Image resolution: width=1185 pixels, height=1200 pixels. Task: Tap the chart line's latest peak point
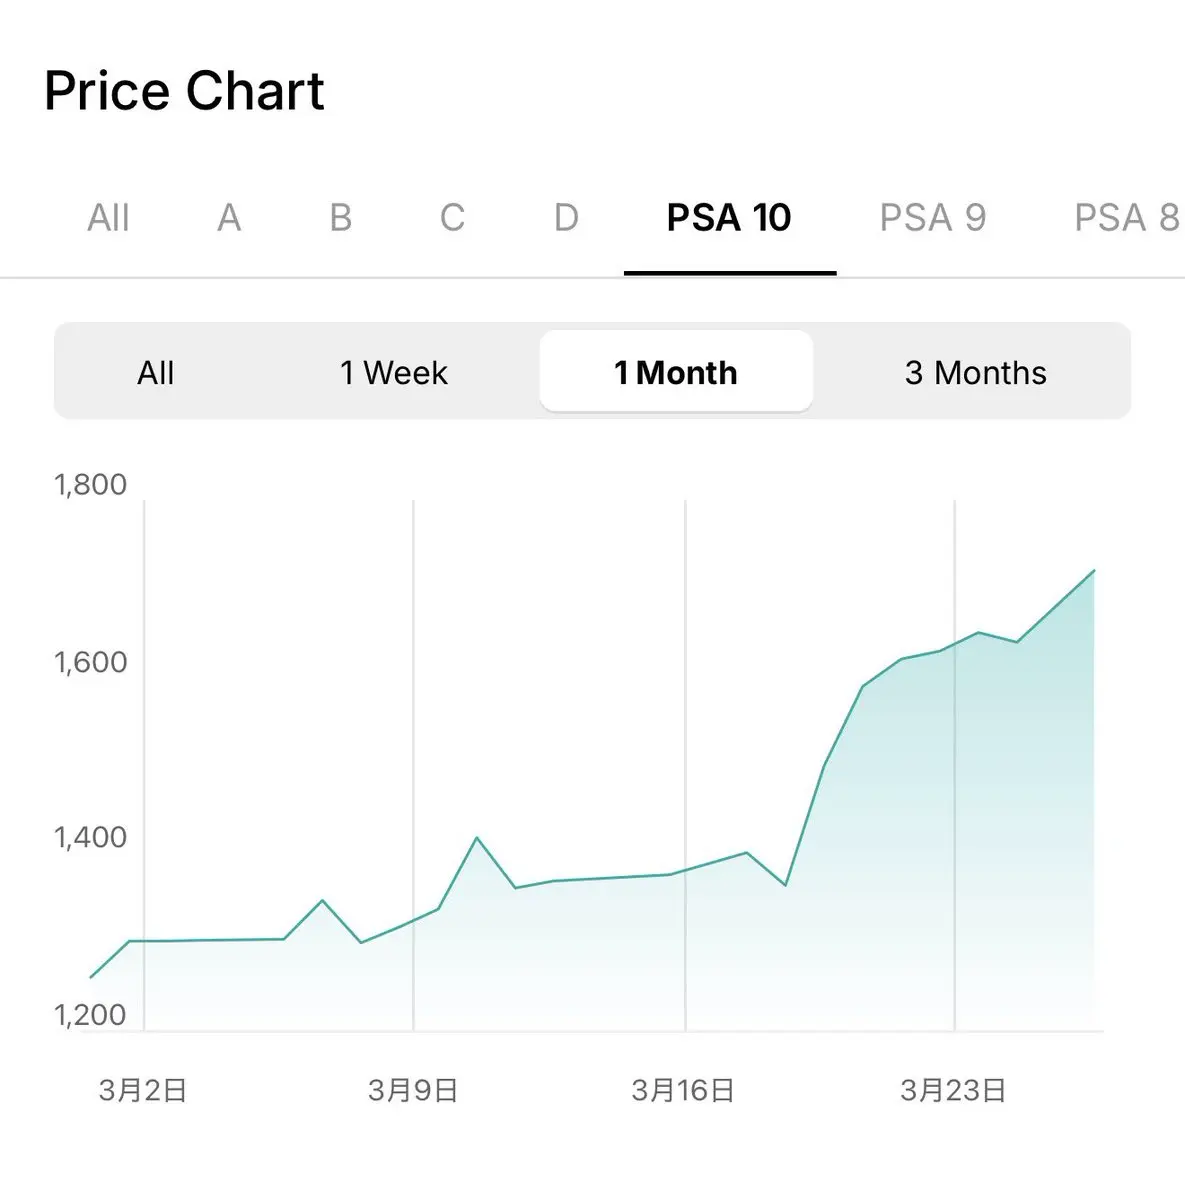[1094, 571]
